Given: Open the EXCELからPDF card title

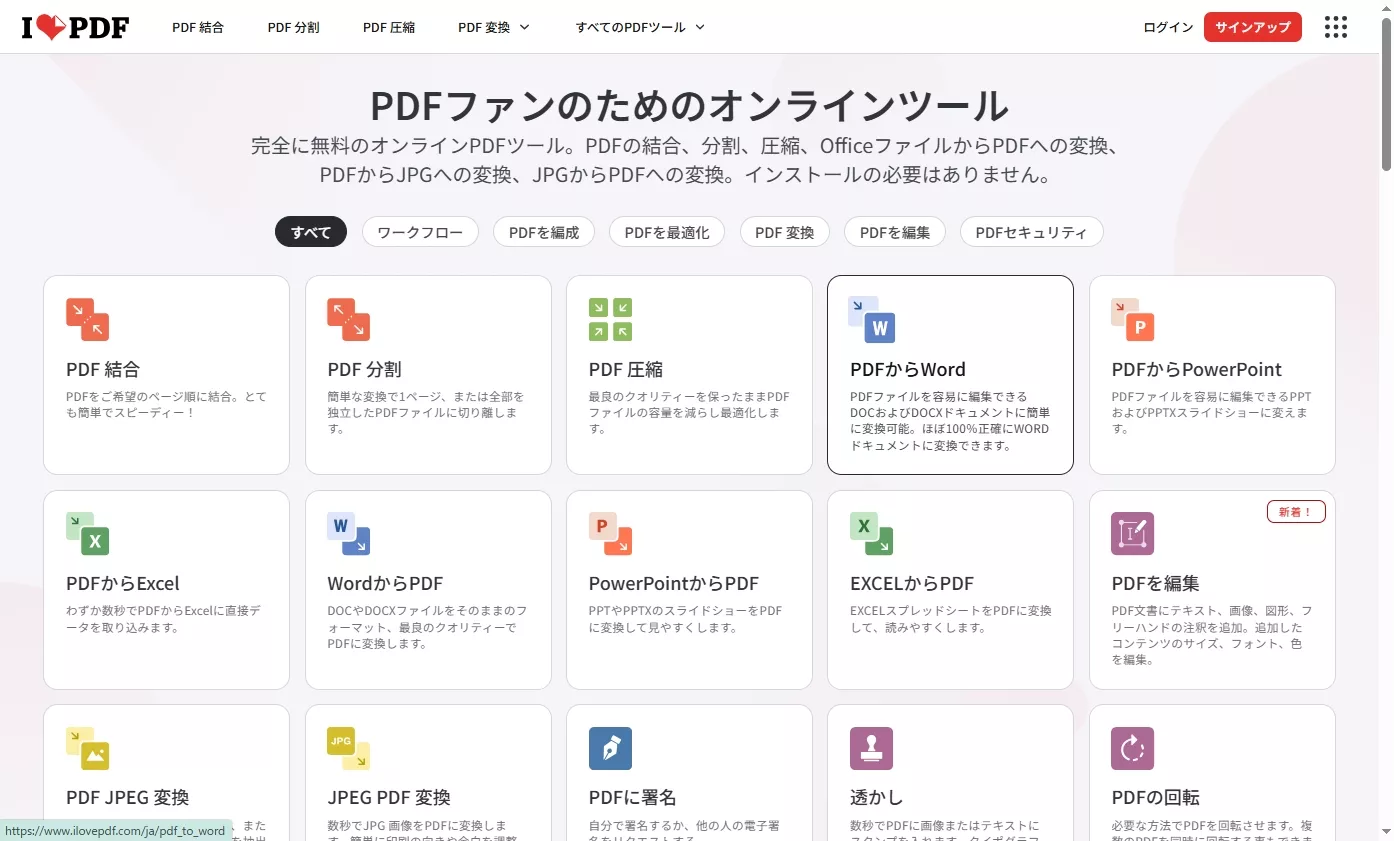Looking at the screenshot, I should tap(912, 584).
